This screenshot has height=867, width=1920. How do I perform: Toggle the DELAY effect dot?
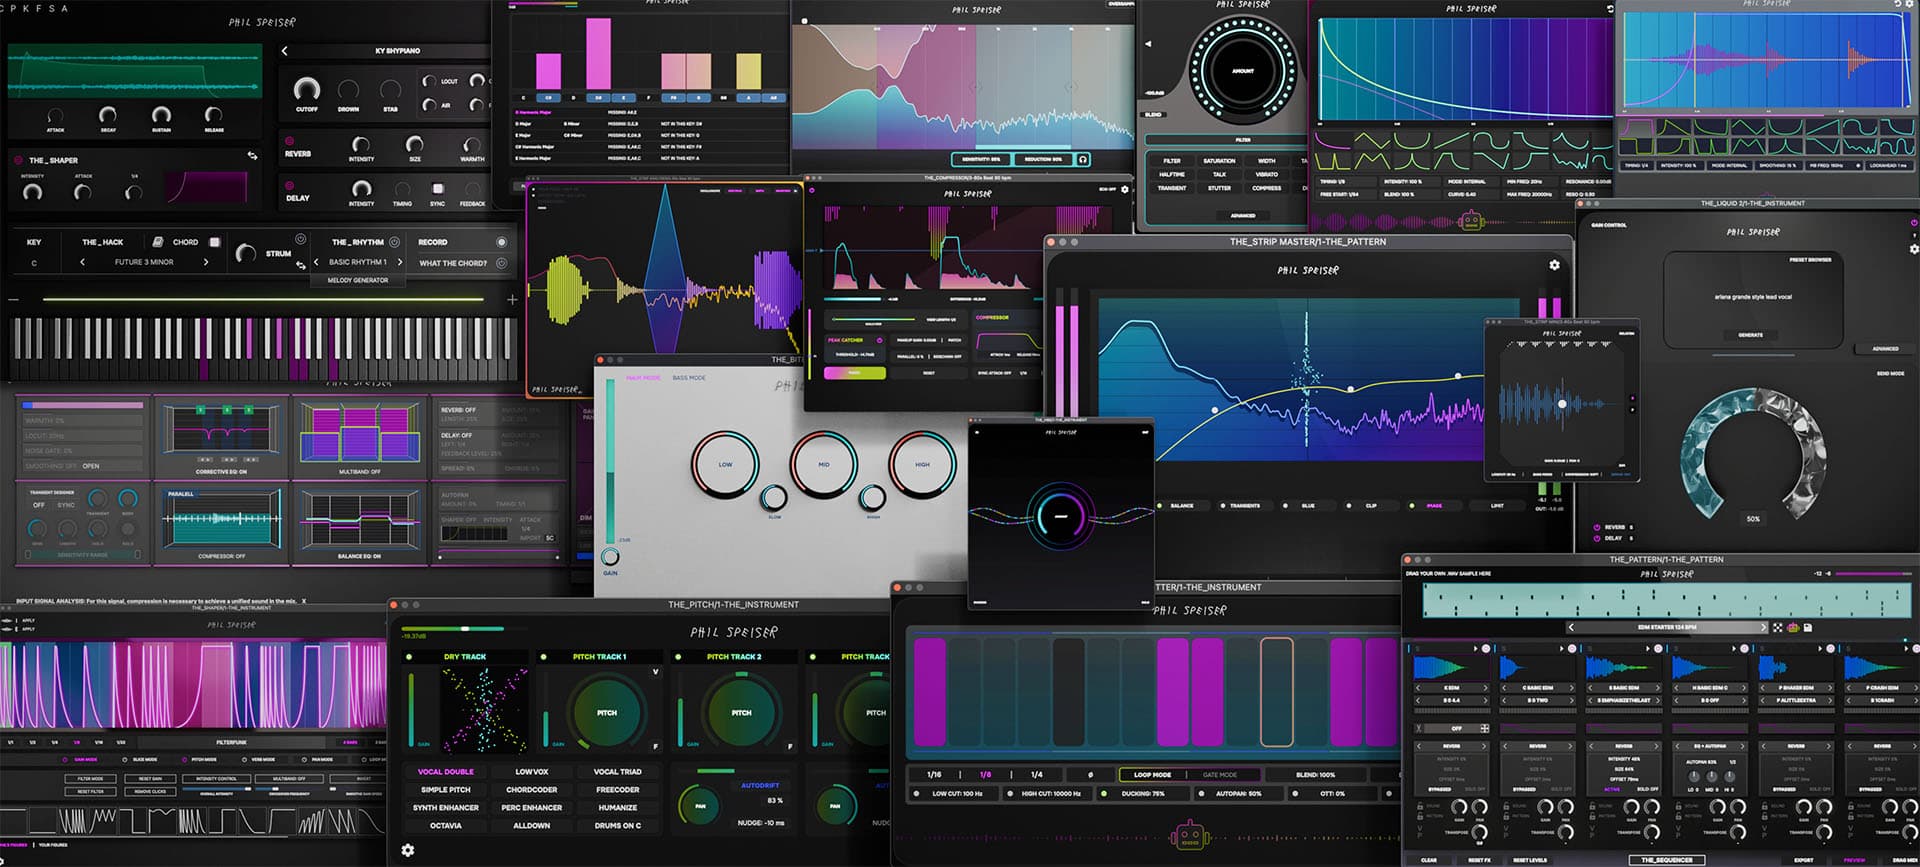pos(290,185)
